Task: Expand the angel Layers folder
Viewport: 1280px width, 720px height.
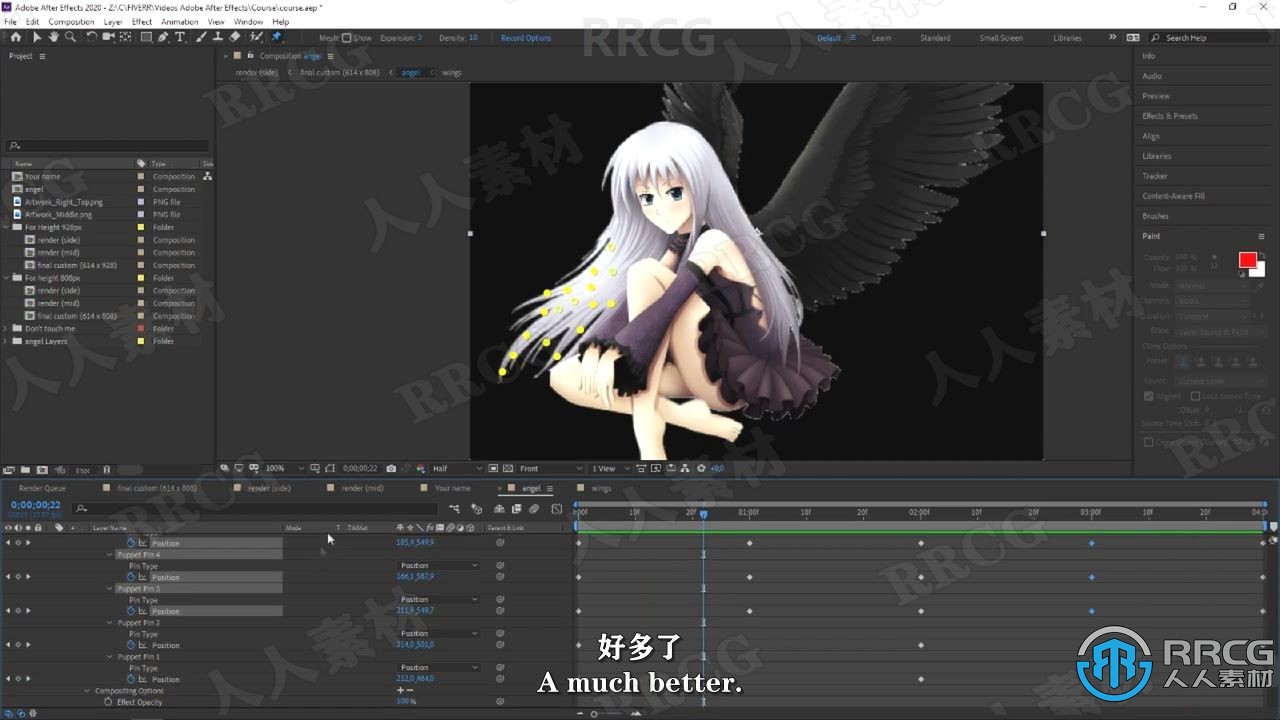Action: click(6, 341)
